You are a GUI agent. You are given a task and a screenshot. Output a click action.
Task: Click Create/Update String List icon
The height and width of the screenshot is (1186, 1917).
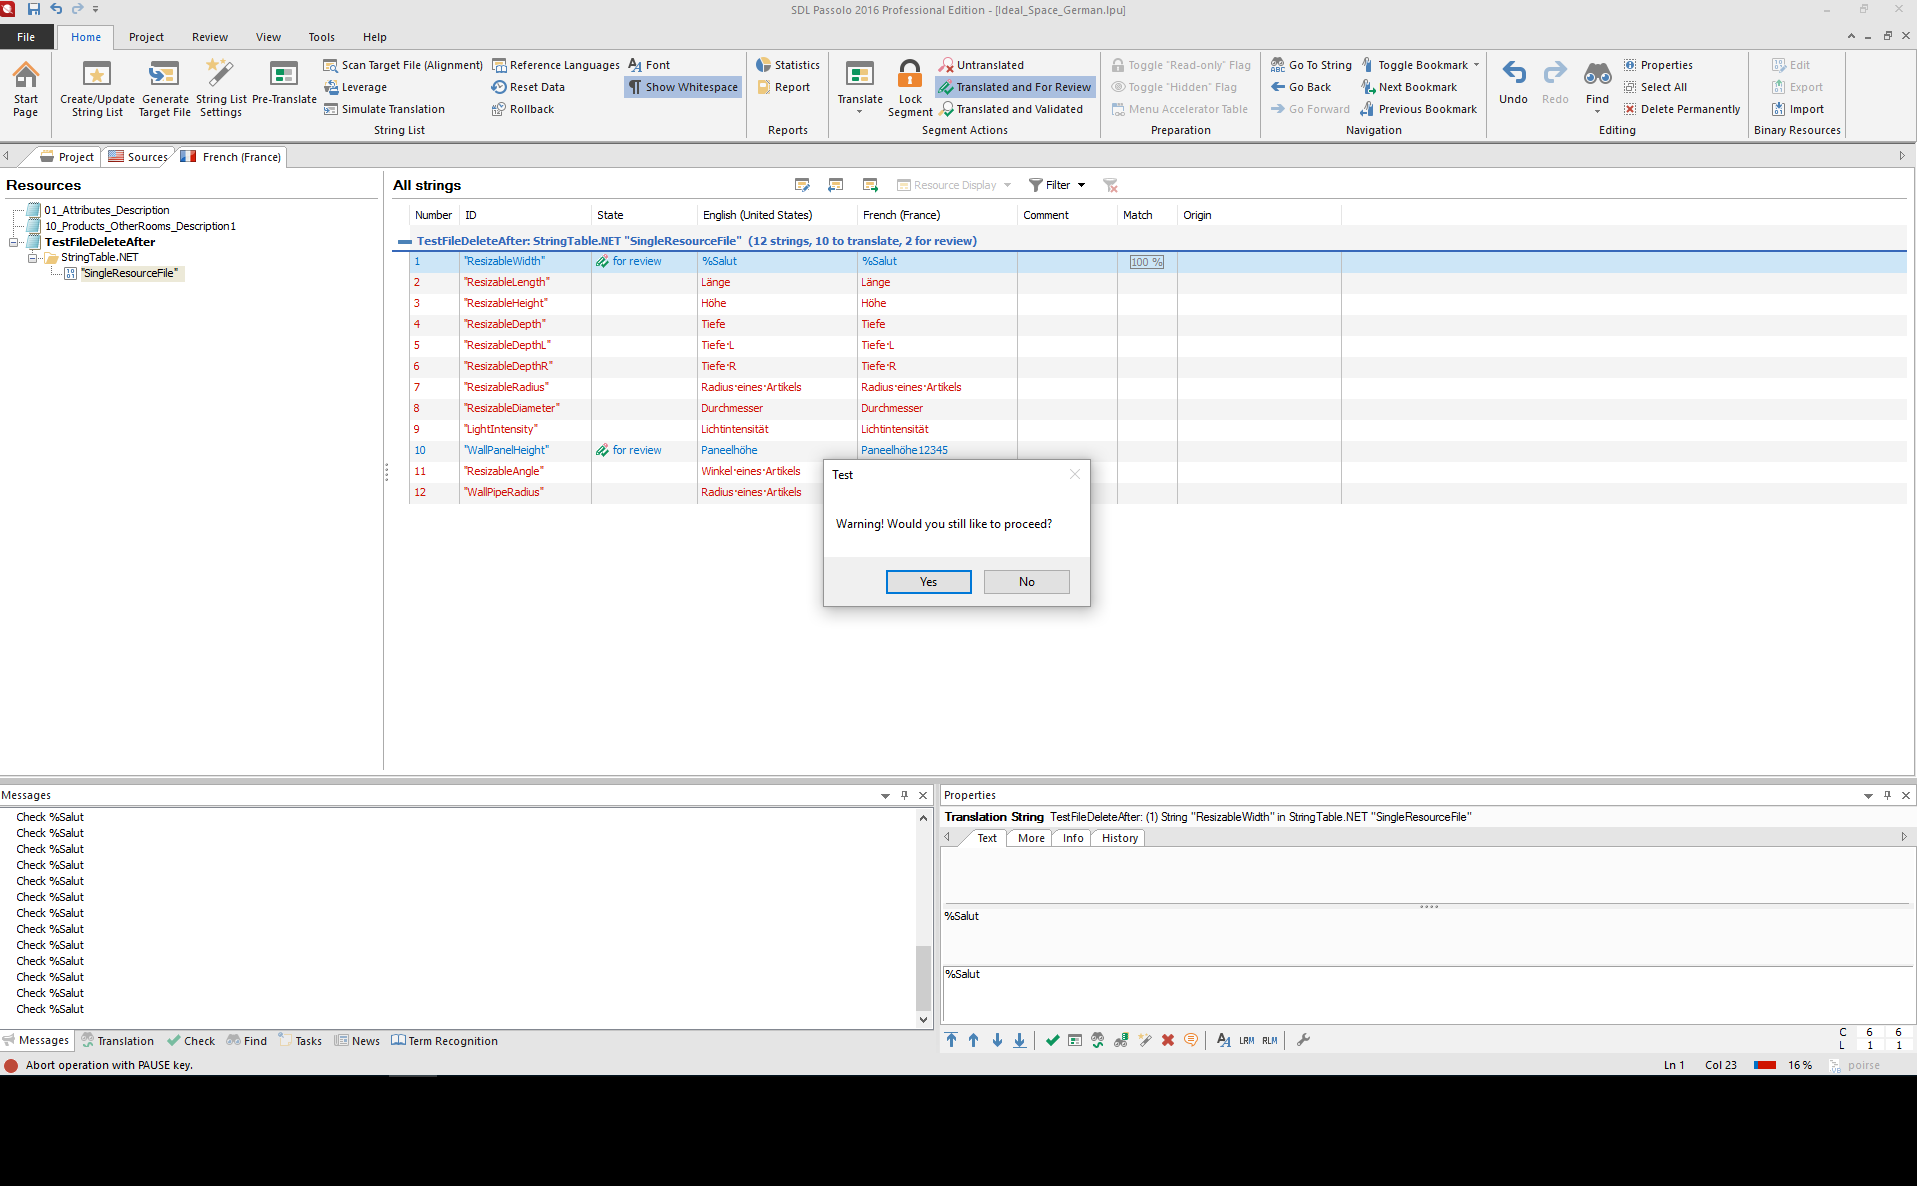[x=97, y=89]
